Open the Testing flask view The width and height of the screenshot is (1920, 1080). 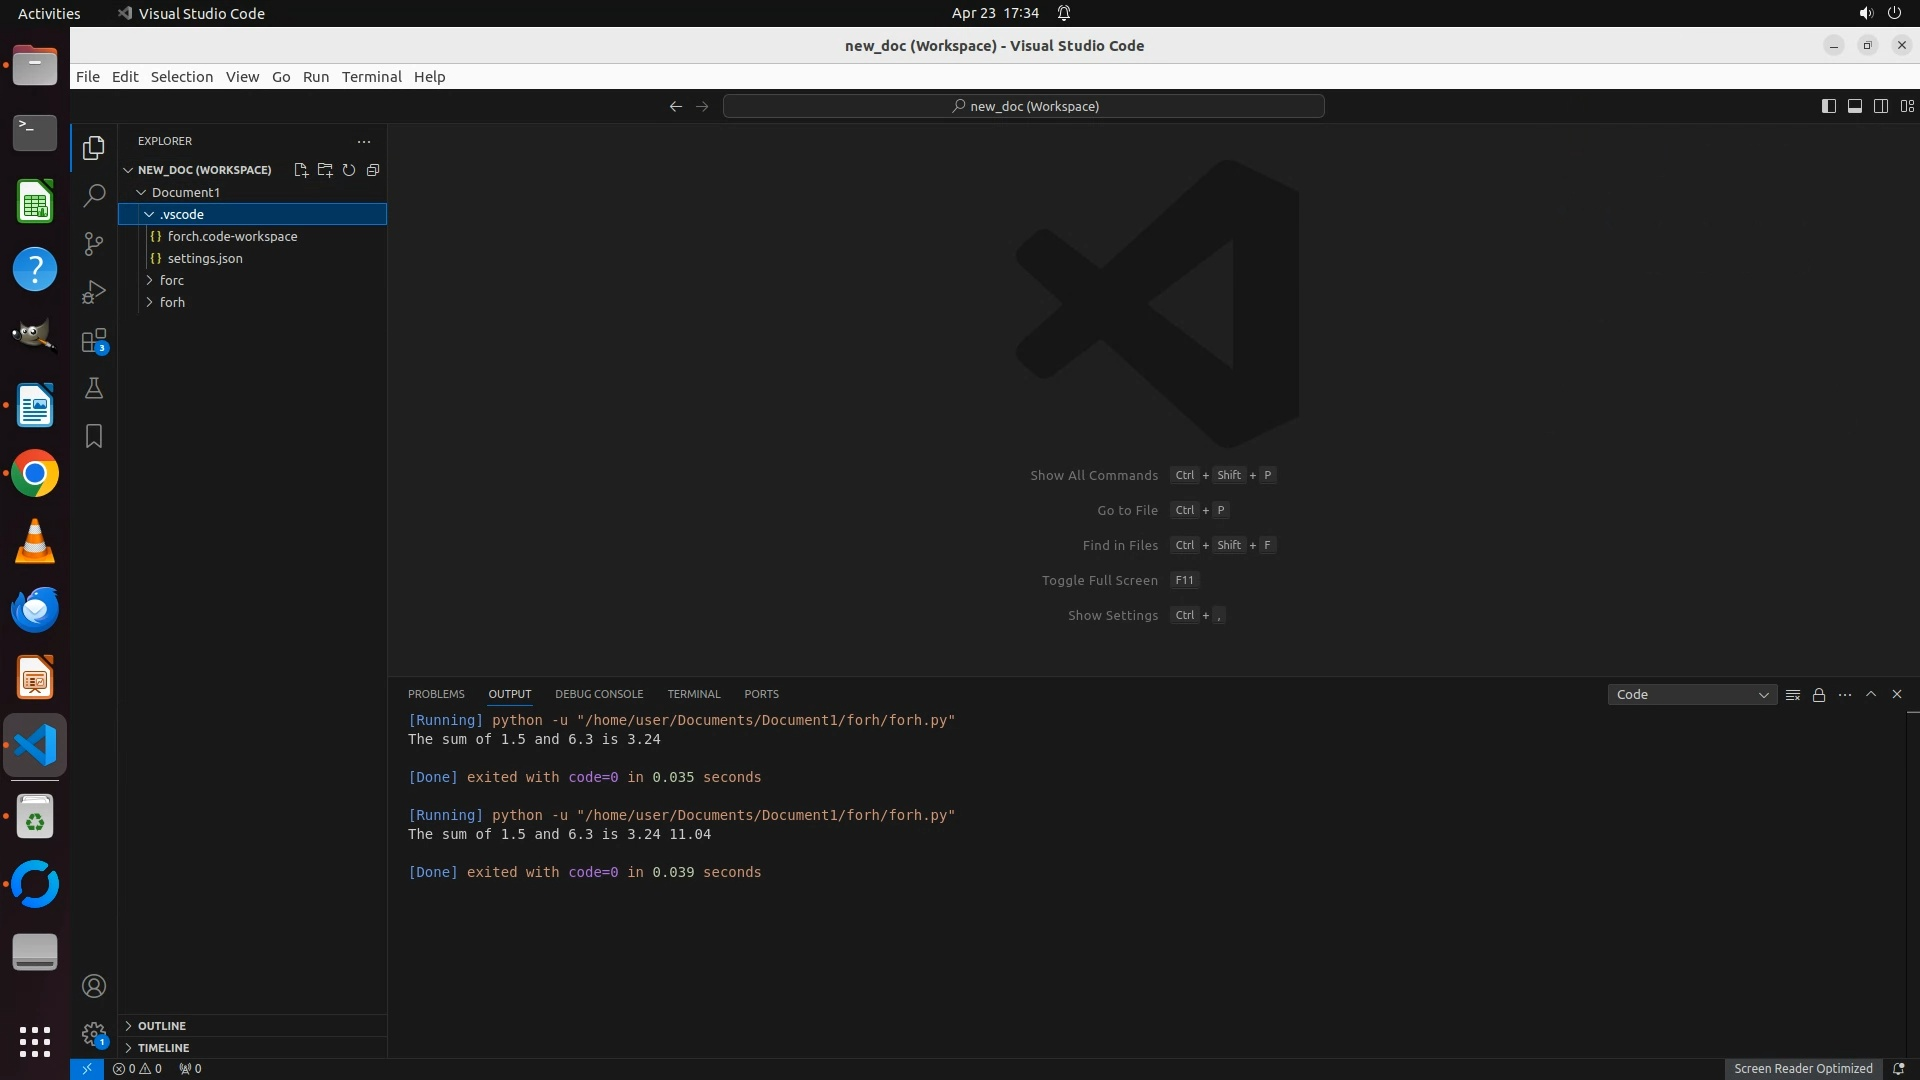click(94, 388)
